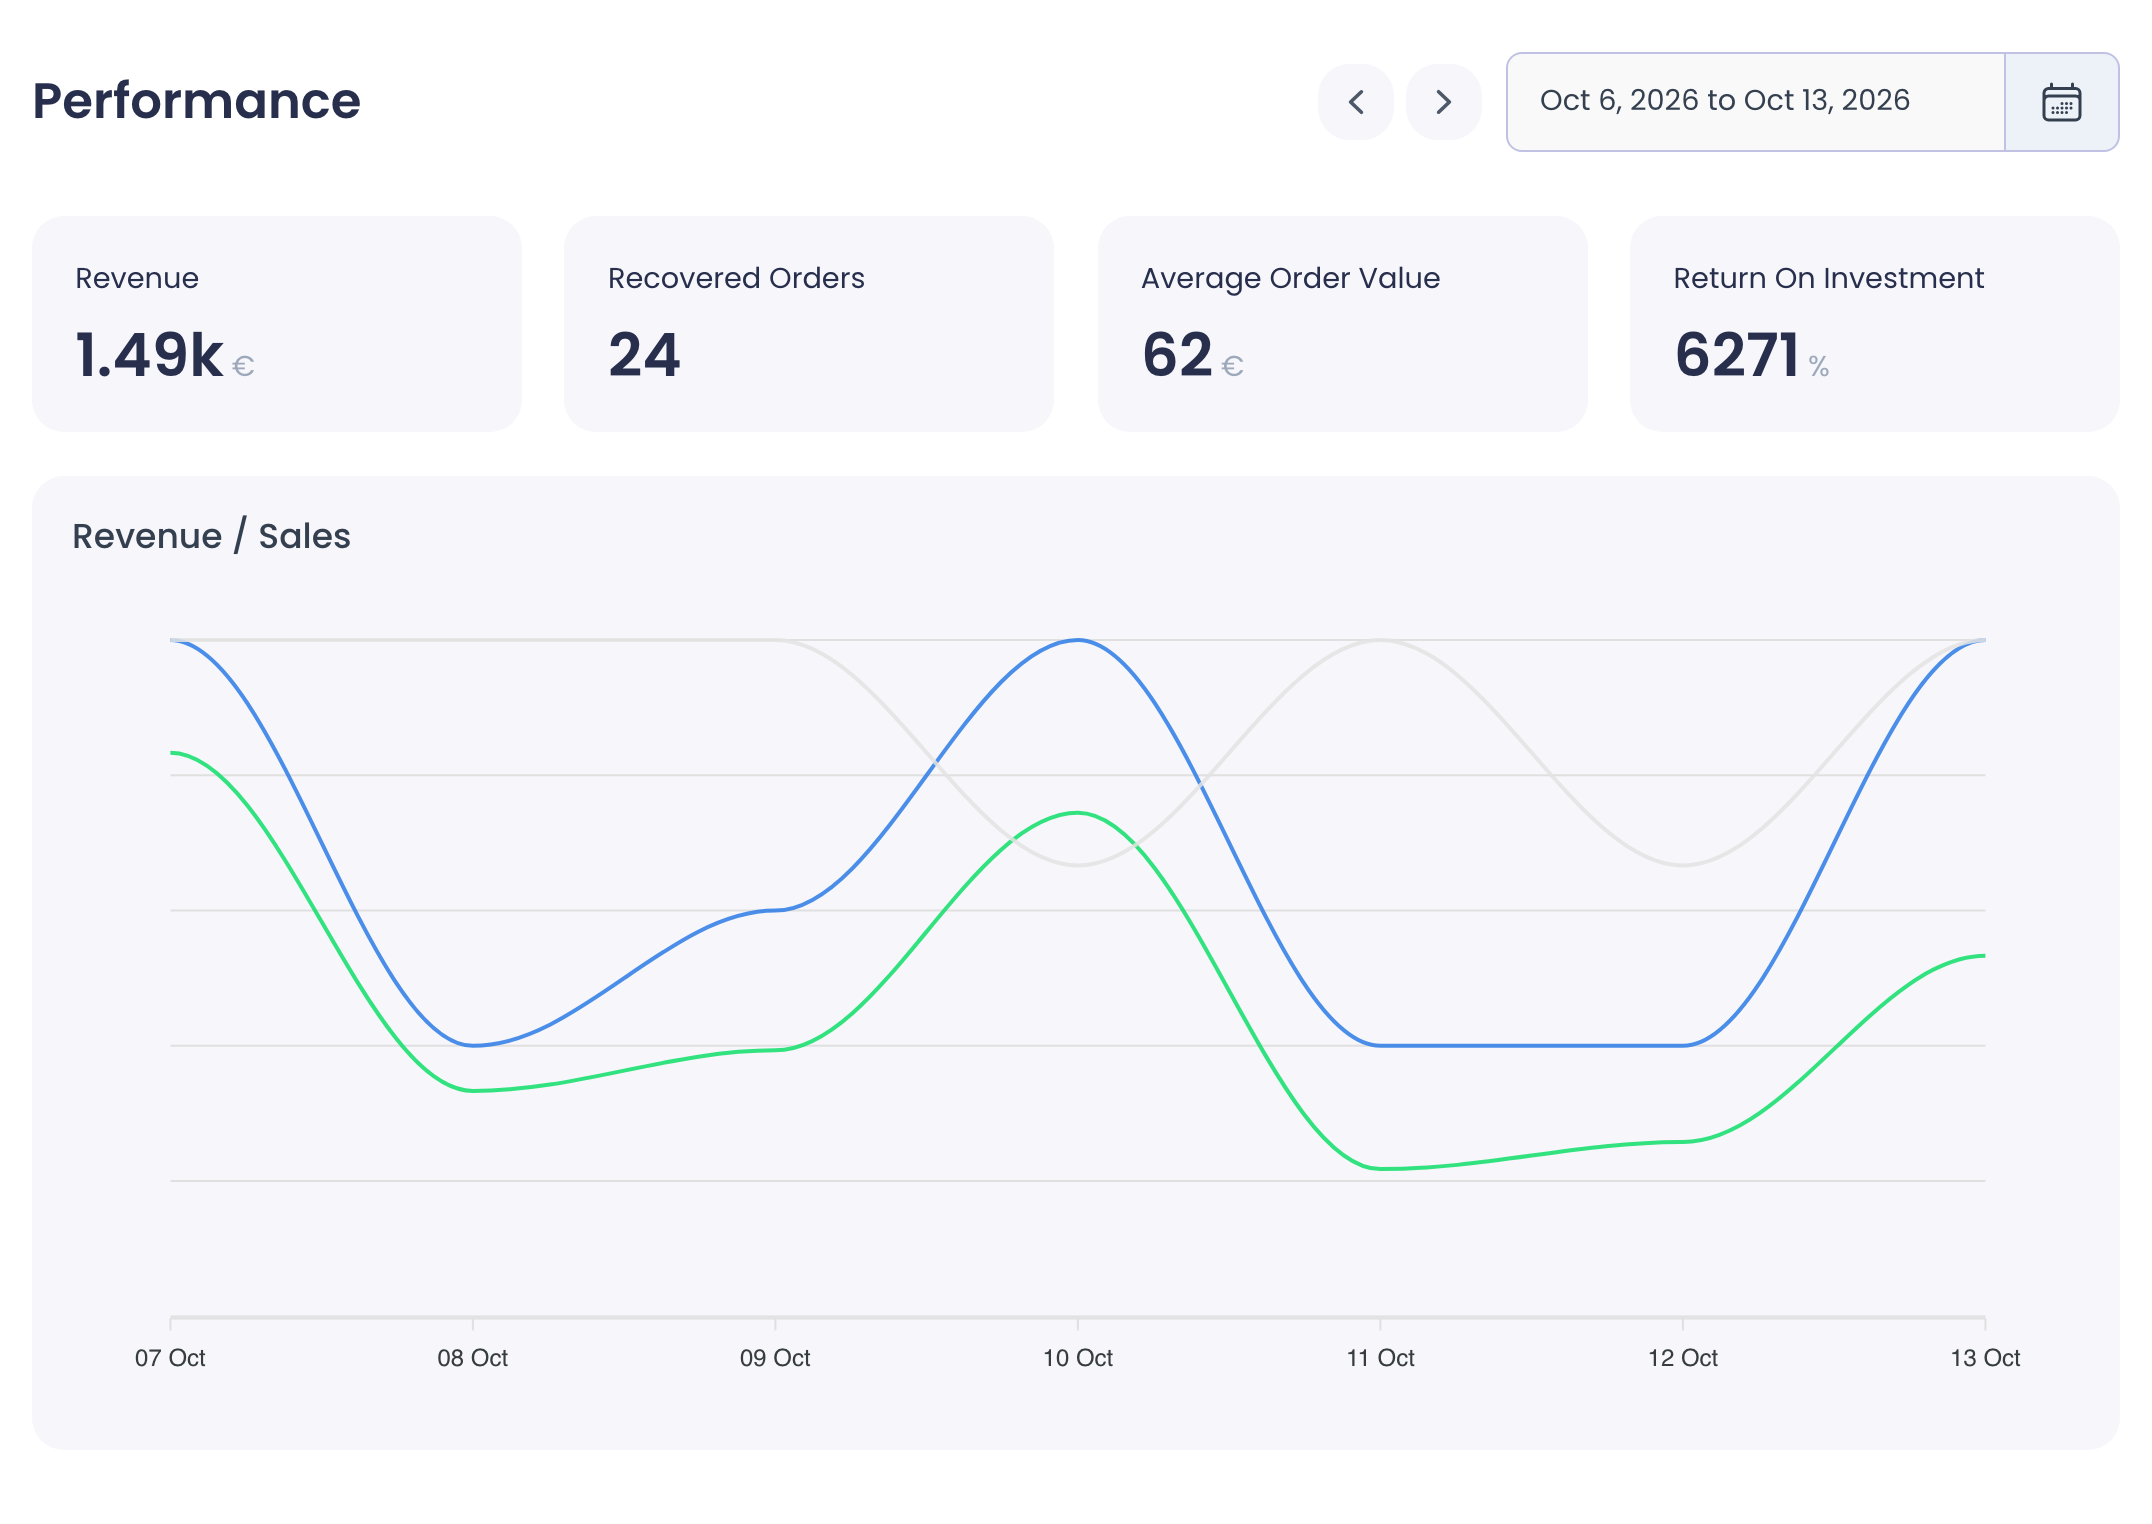
Task: Click the Revenue / Sales chart title
Action: pyautogui.click(x=211, y=536)
